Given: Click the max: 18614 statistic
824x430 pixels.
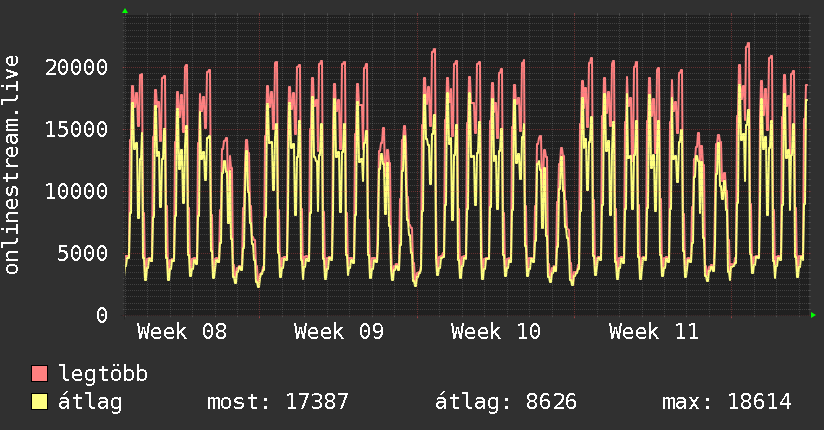Looking at the screenshot, I should (x=726, y=402).
